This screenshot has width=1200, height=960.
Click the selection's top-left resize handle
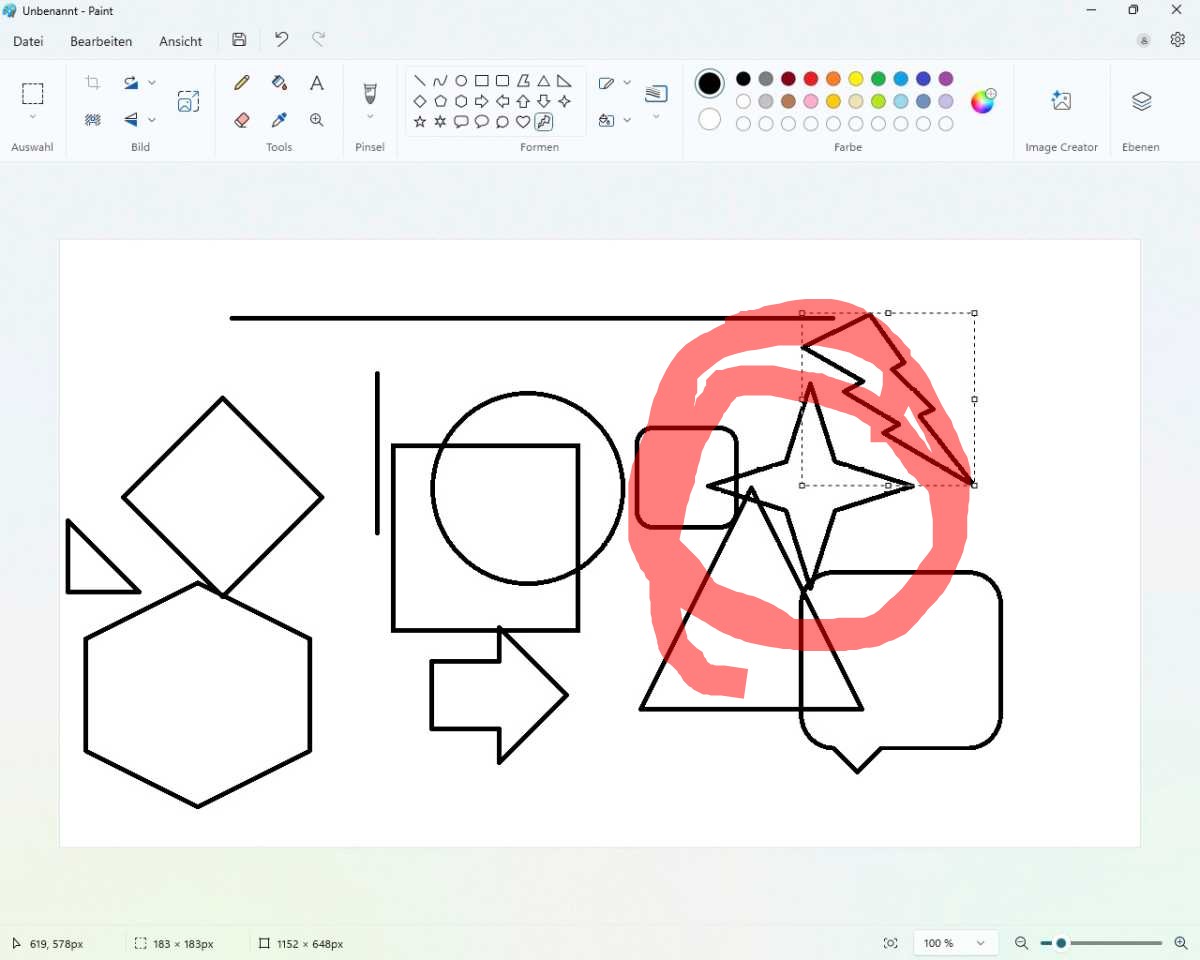(x=802, y=313)
